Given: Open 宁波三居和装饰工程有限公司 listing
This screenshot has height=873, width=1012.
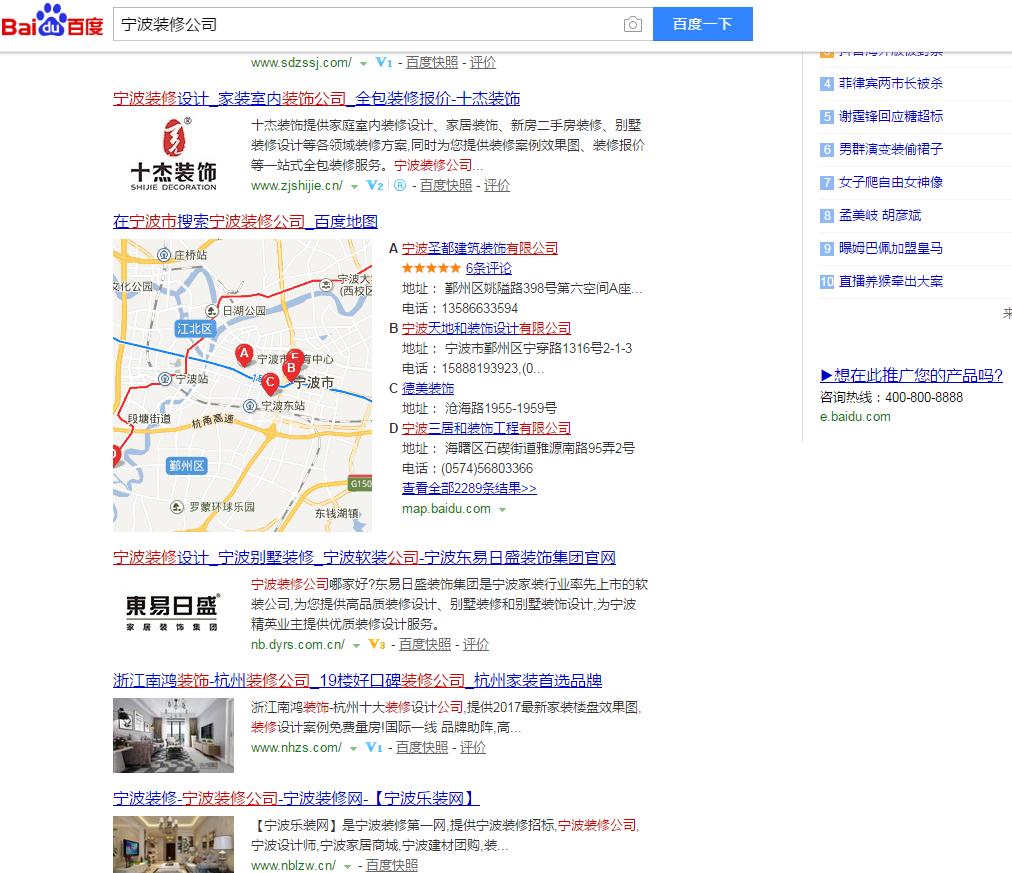Looking at the screenshot, I should [x=486, y=428].
